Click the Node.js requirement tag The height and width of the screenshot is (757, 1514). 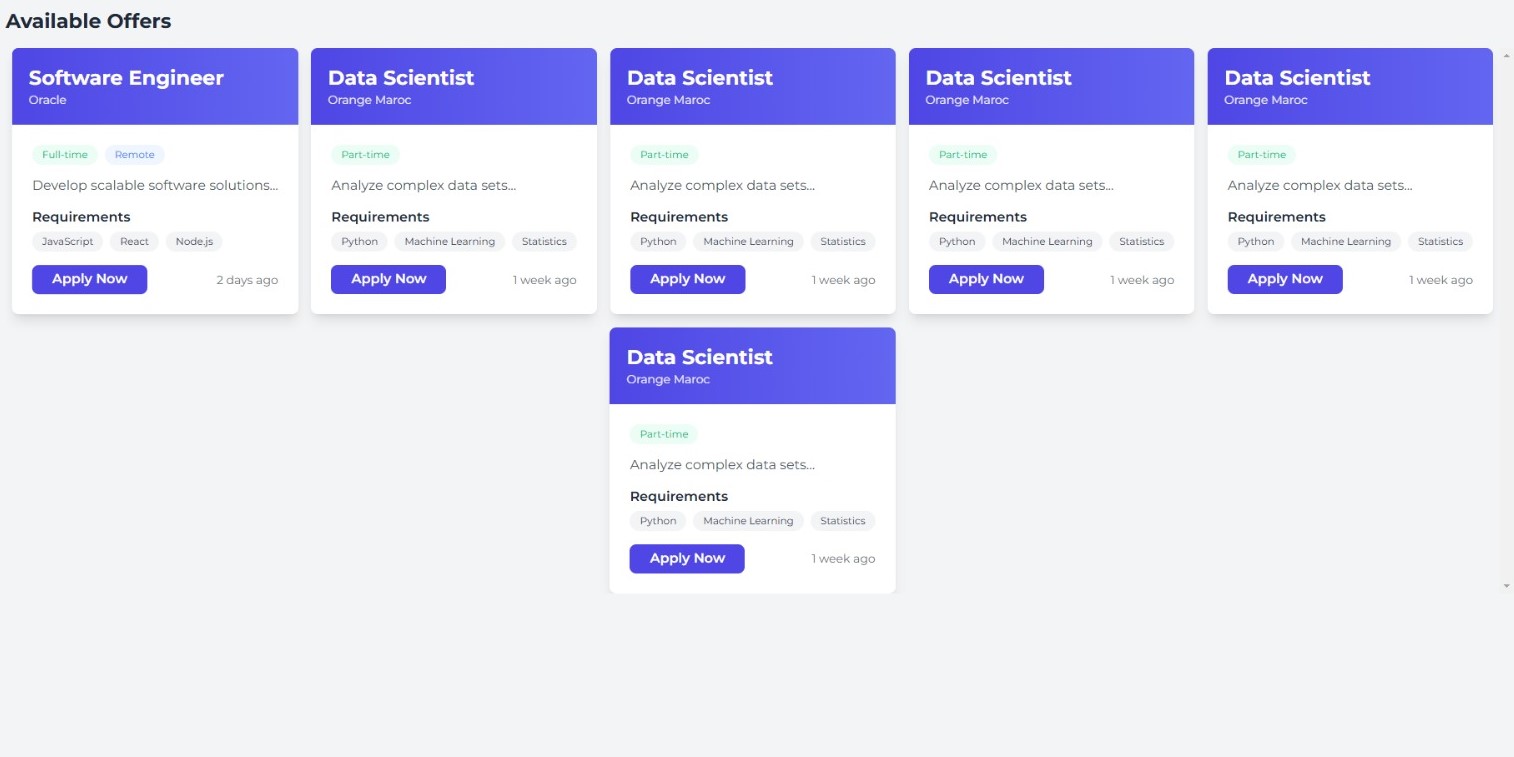point(193,241)
